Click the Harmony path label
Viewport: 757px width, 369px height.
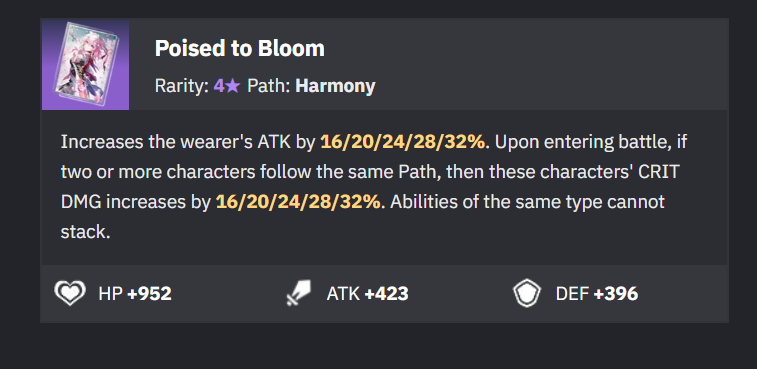[x=335, y=86]
